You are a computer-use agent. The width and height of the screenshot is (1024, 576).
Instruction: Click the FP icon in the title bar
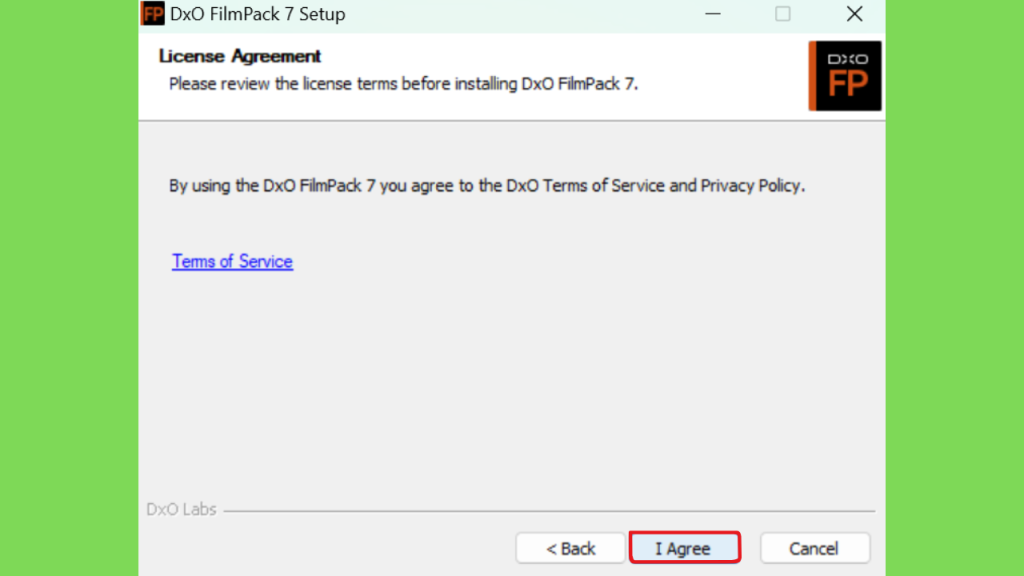pyautogui.click(x=153, y=14)
